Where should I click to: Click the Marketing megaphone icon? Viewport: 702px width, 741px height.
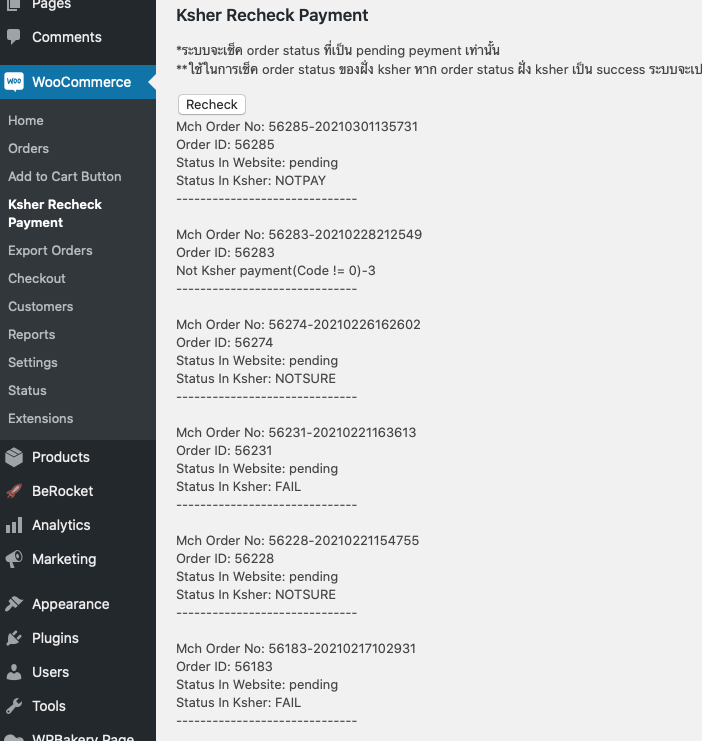click(x=14, y=559)
